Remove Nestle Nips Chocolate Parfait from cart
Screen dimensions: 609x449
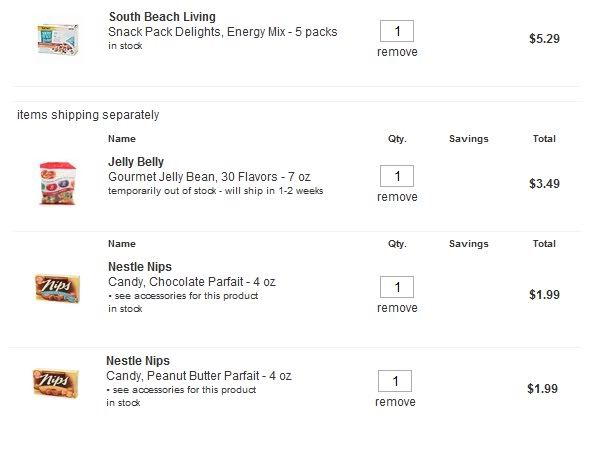pos(397,308)
